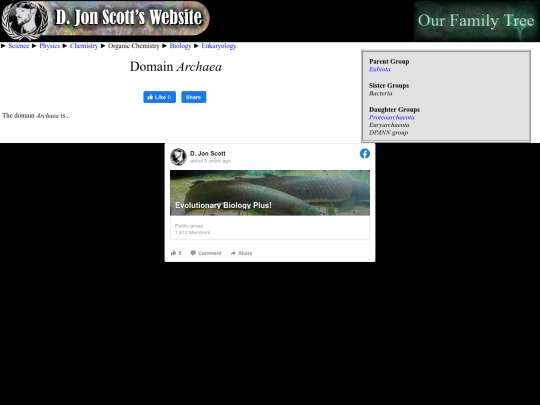Click the Organic Chemistry breadcrumb text
Viewport: 540px width, 405px height.
point(134,46)
